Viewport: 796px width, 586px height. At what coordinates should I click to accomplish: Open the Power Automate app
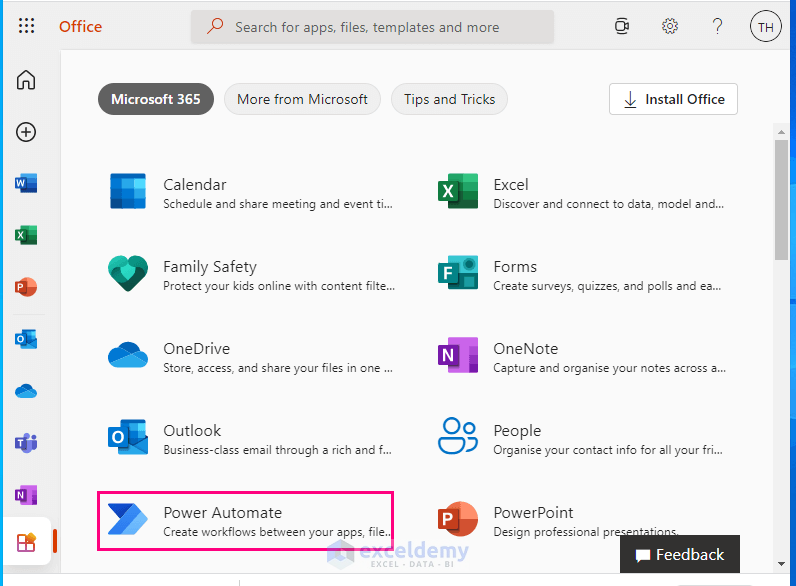[245, 521]
